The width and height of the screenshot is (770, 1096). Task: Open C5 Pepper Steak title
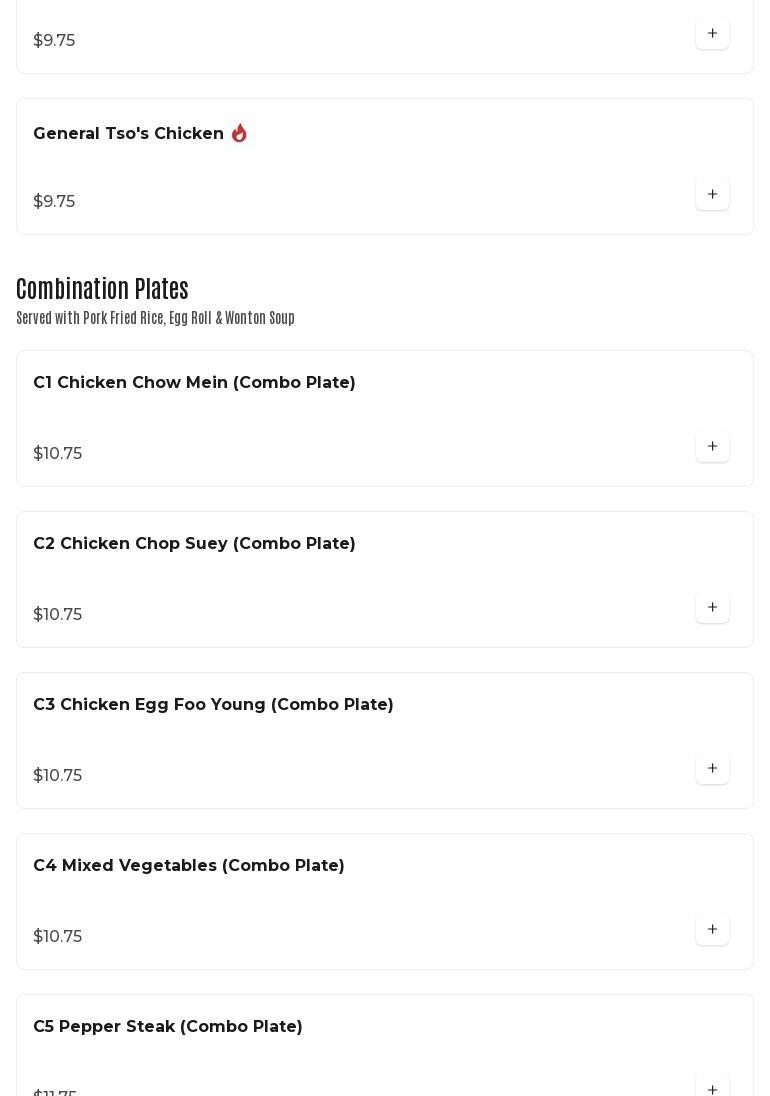click(x=167, y=1027)
